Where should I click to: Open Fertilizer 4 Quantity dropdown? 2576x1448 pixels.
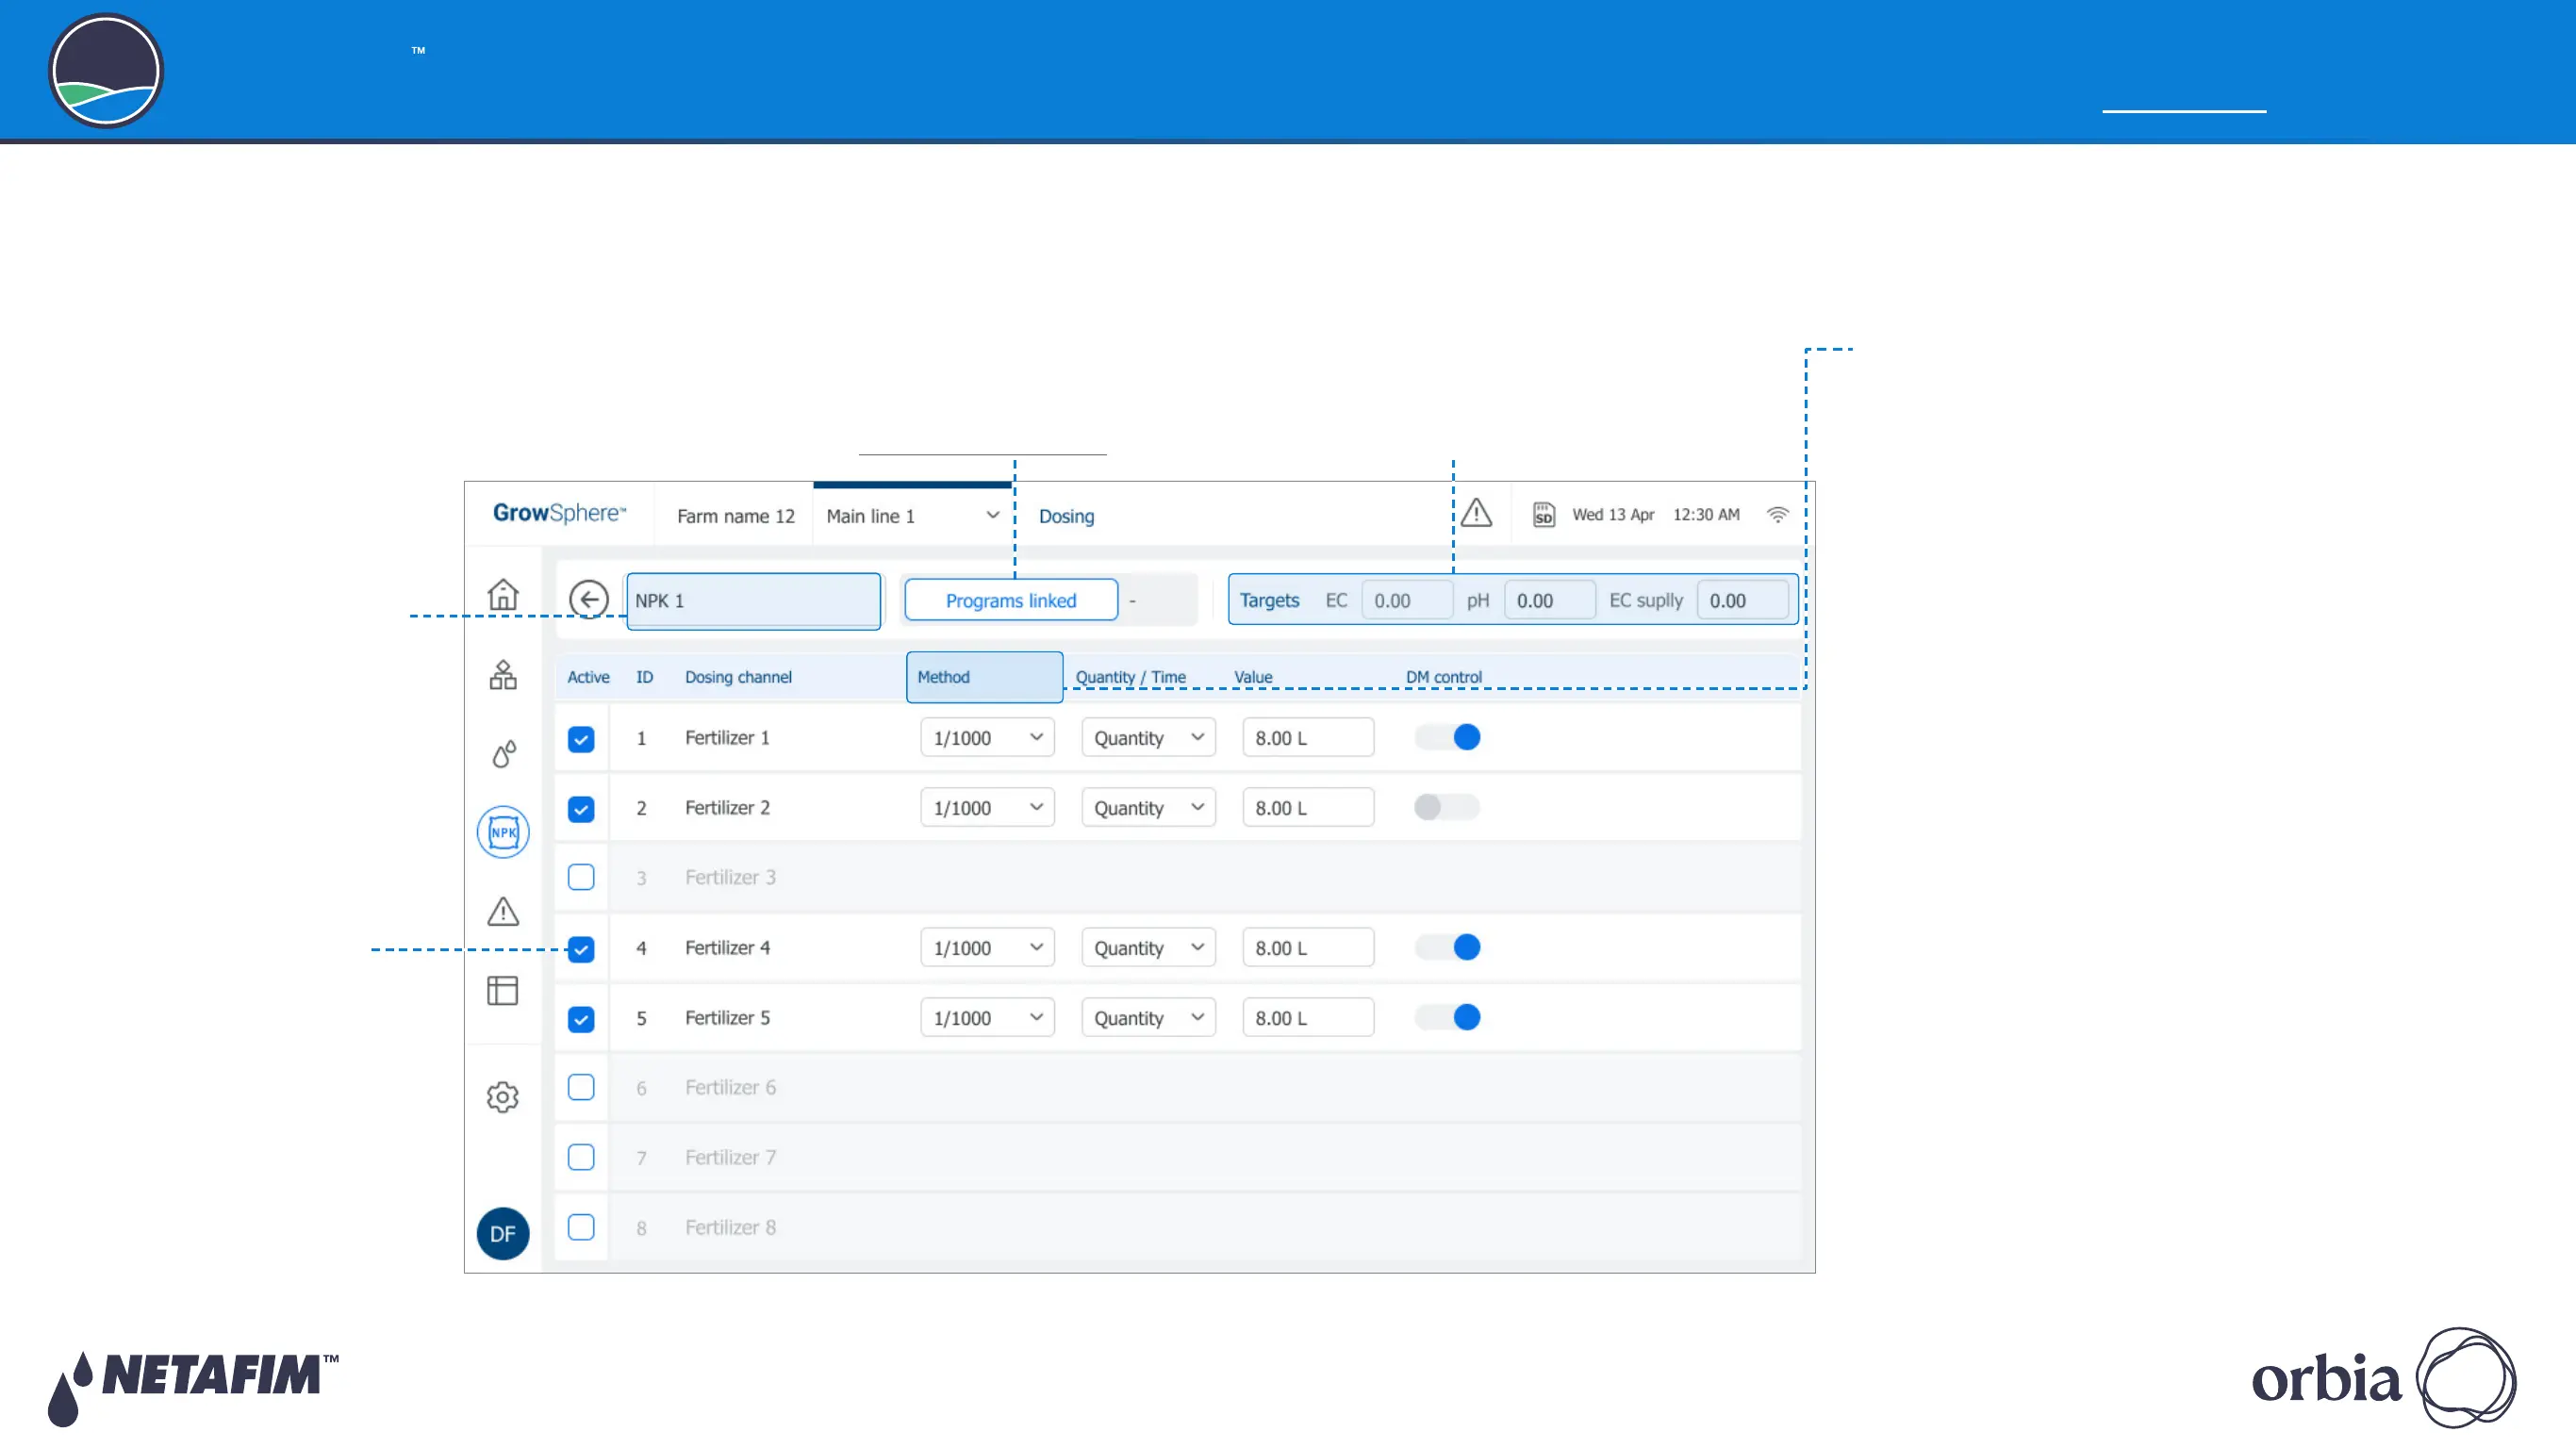tap(1148, 947)
